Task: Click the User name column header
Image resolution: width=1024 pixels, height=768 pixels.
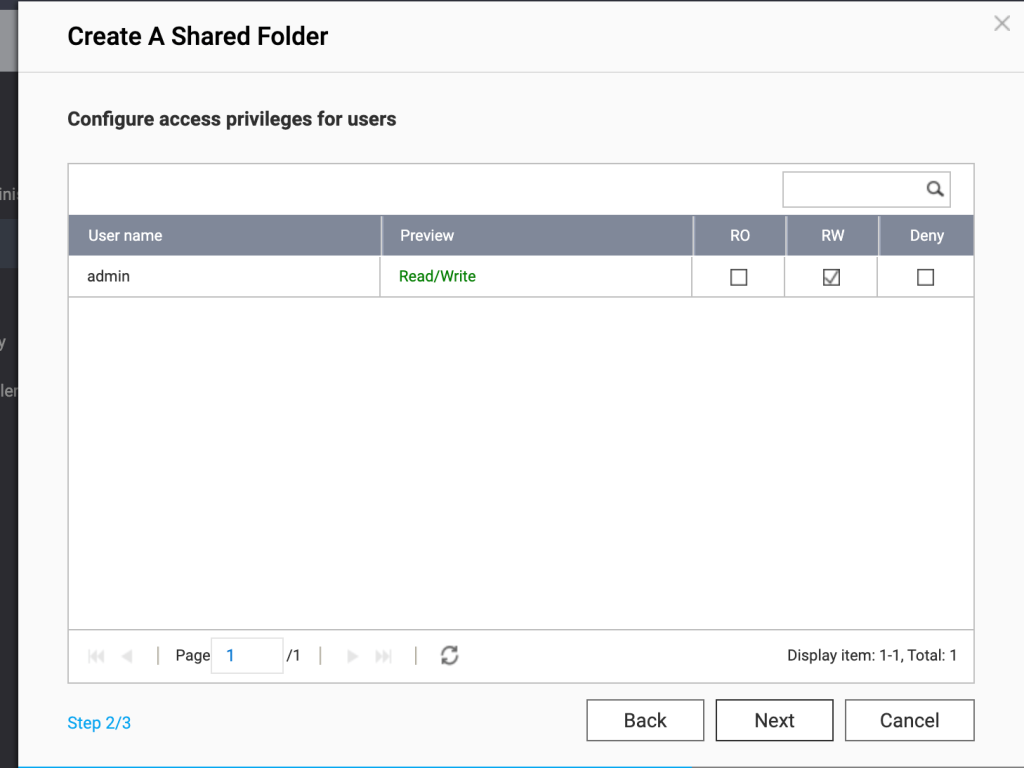Action: [124, 235]
